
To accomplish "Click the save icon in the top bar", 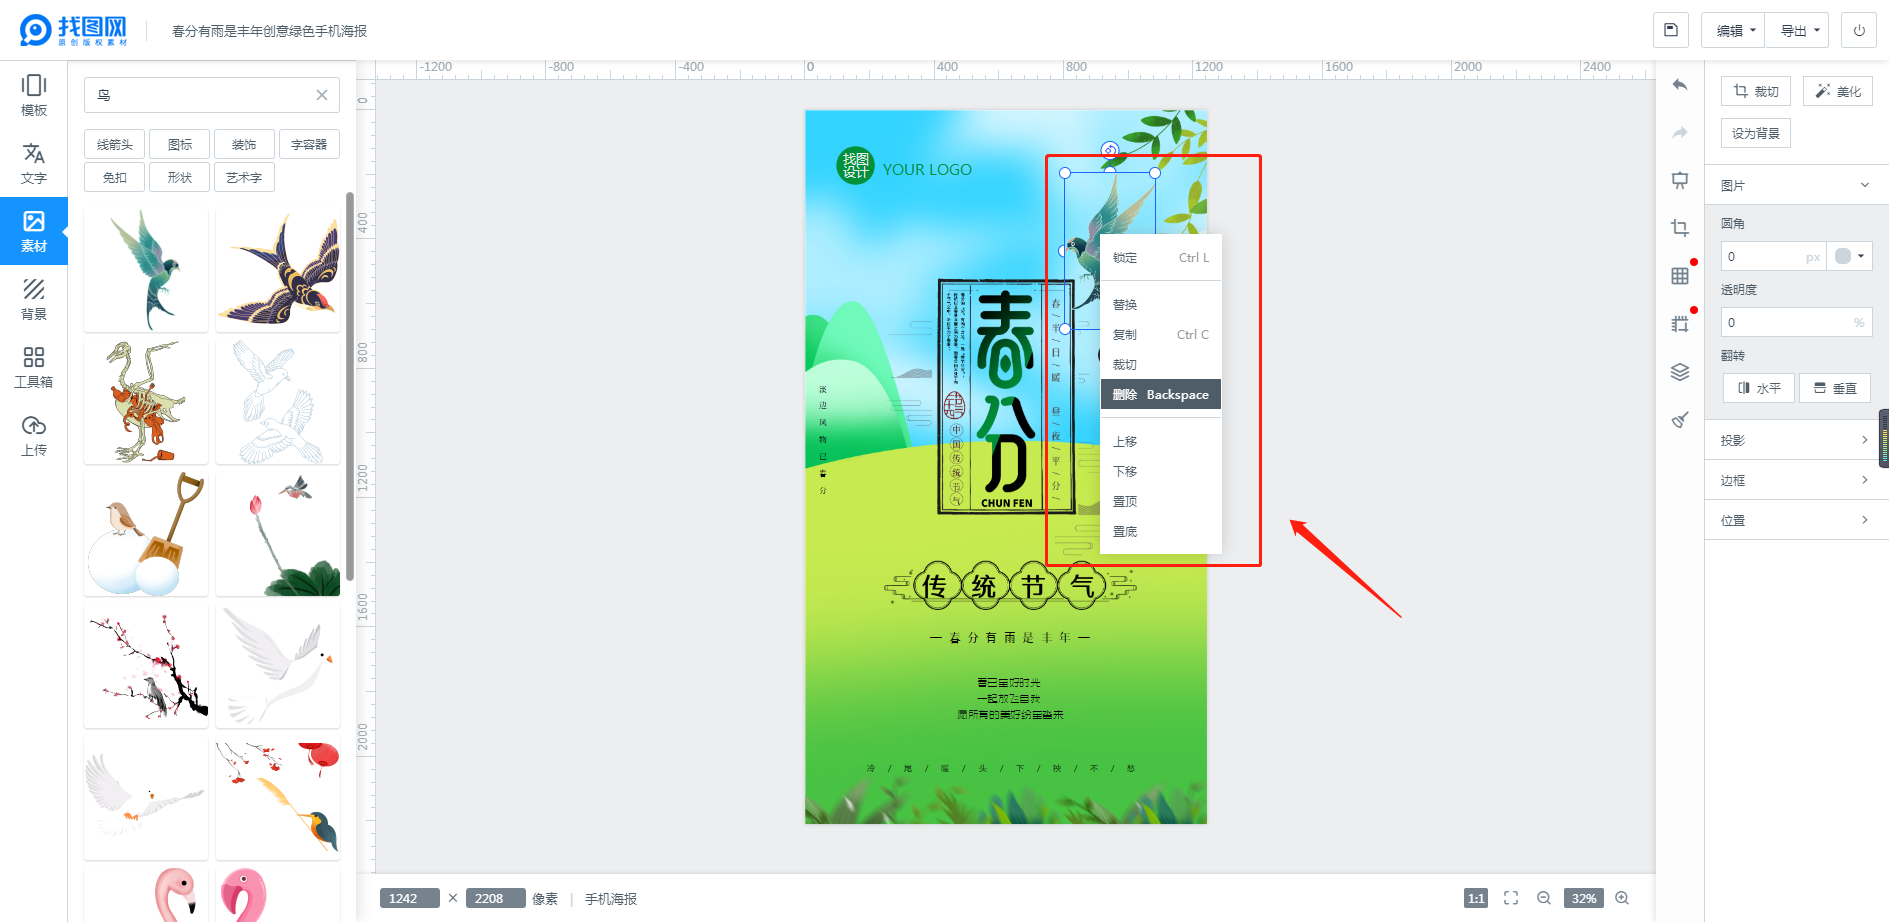I will click(1670, 30).
